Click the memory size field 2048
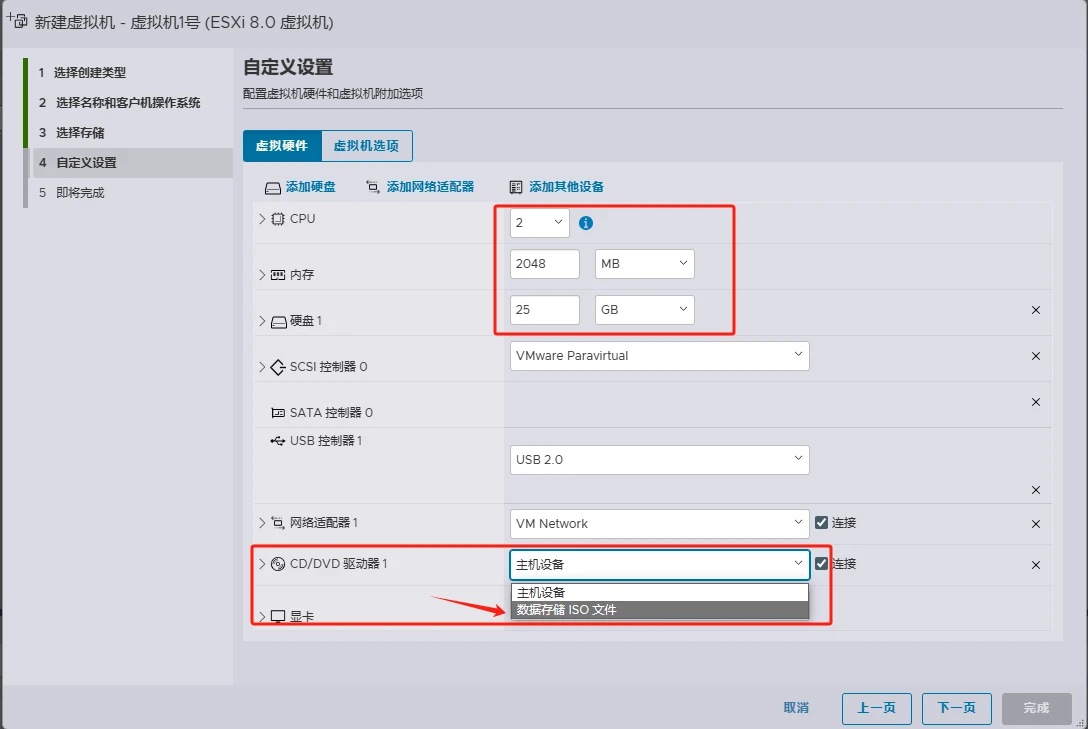The height and width of the screenshot is (729, 1088). pos(545,264)
